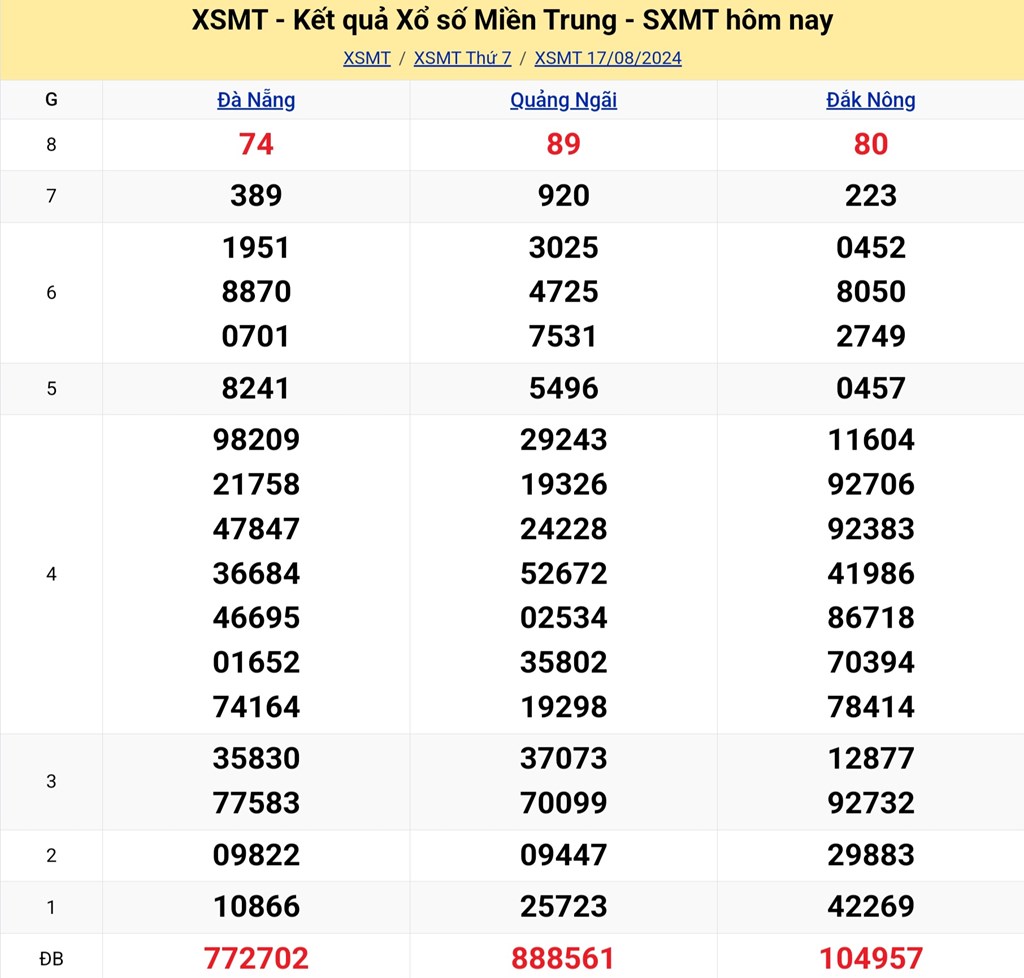Open the Đà Nẵng province link

point(256,100)
